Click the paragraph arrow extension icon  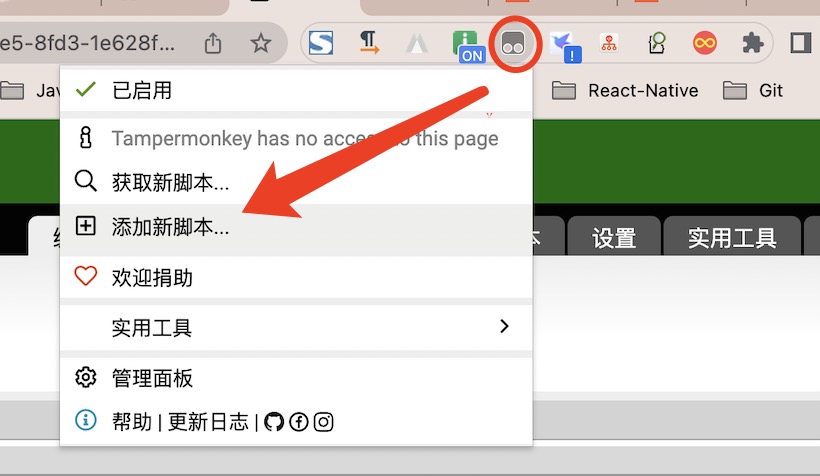[x=369, y=43]
